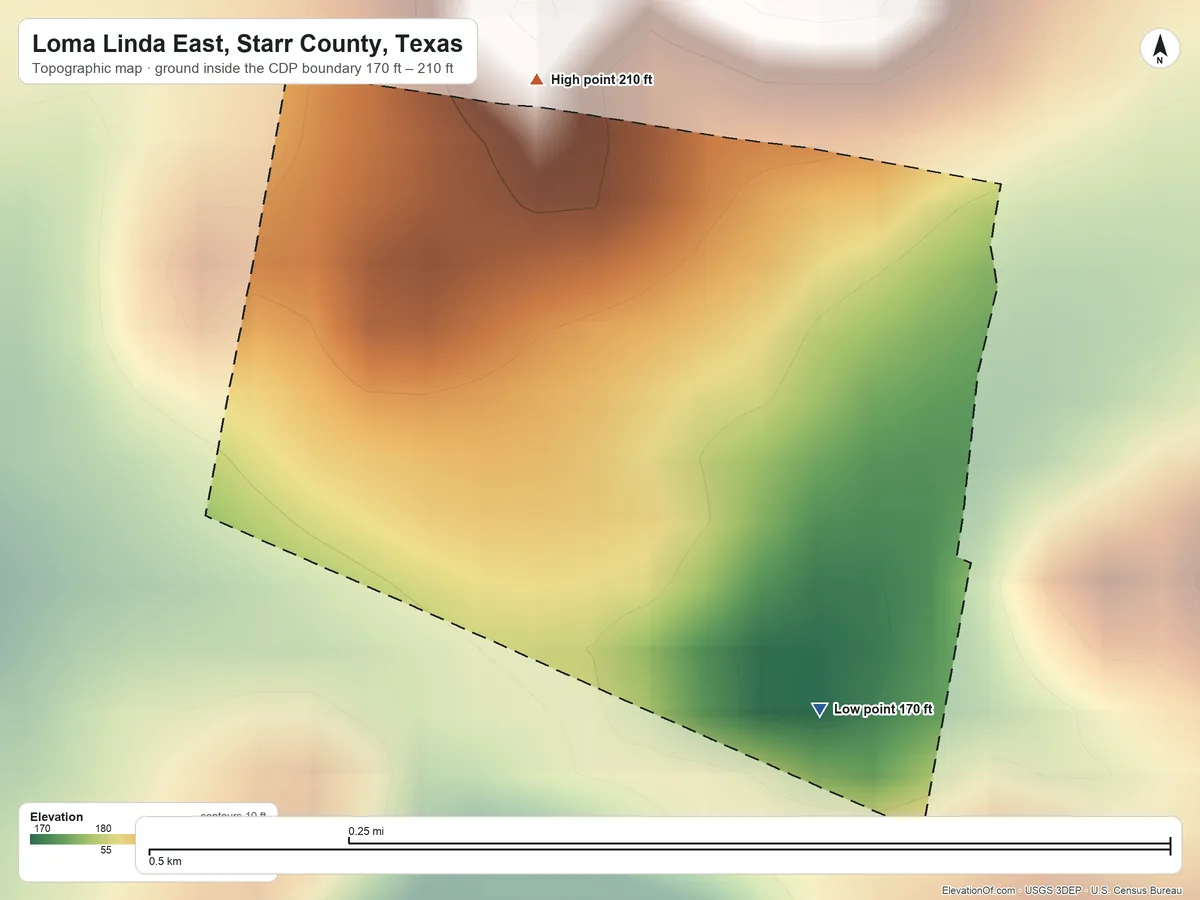1200x900 pixels.
Task: Click the north arrow compass icon
Action: click(1160, 49)
